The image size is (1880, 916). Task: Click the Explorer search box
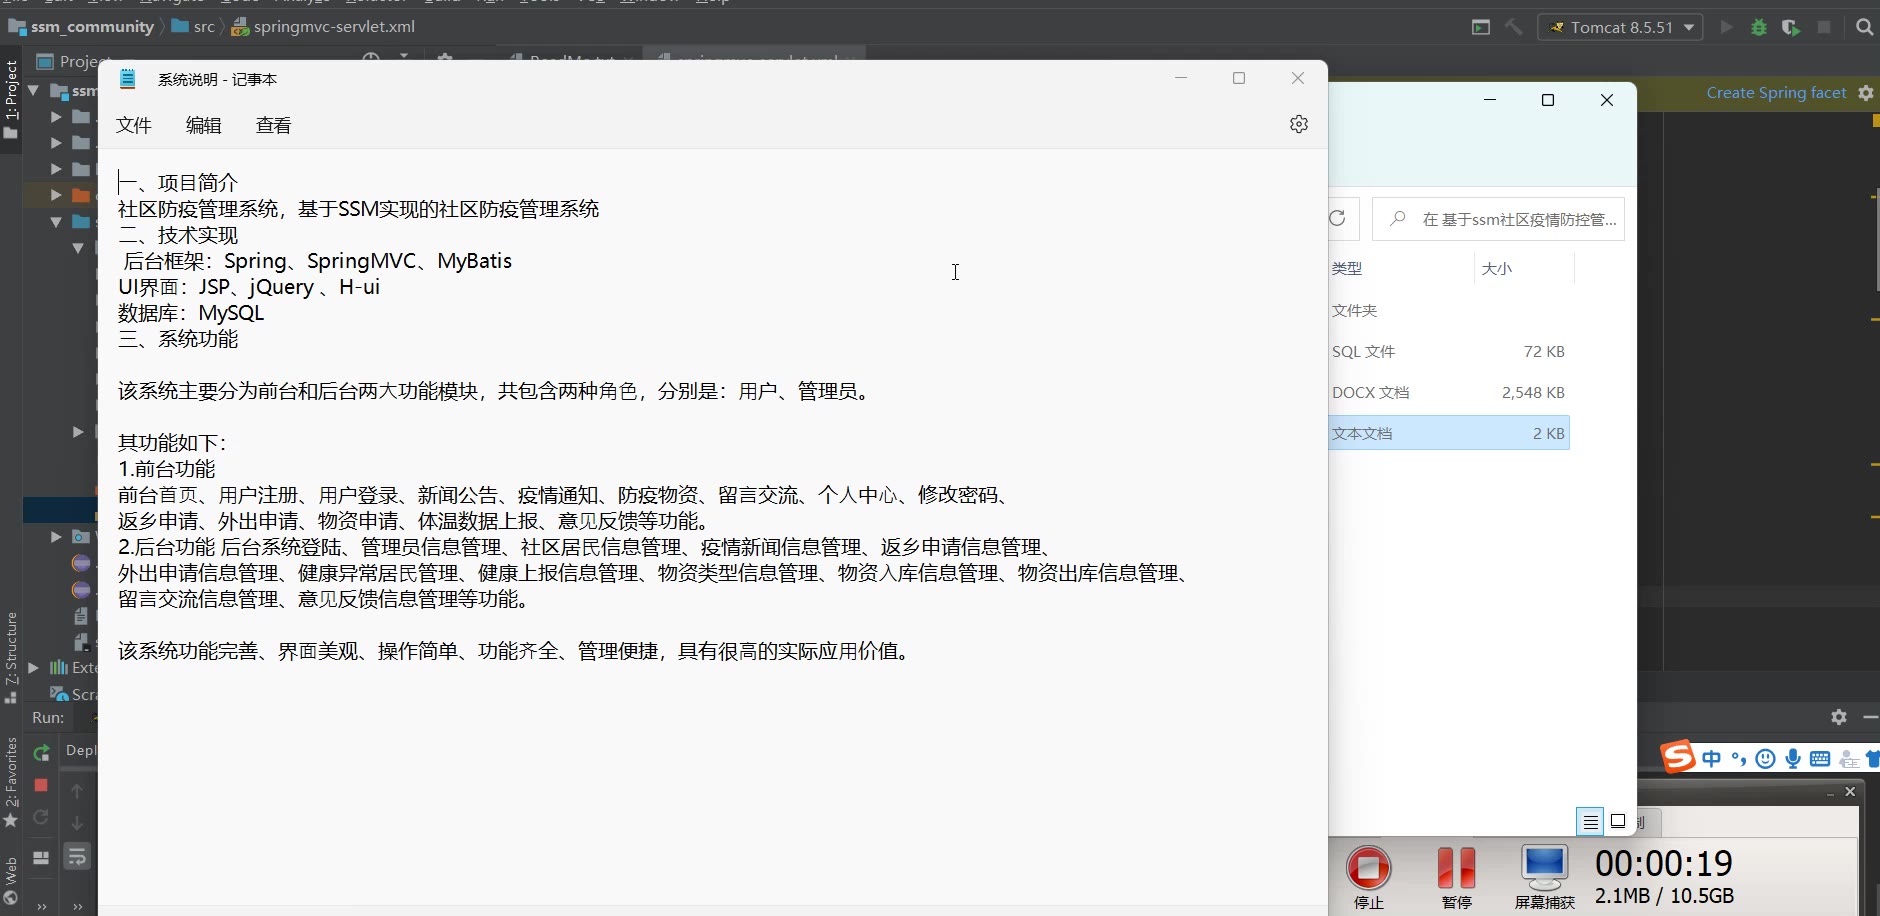[x=1498, y=219]
